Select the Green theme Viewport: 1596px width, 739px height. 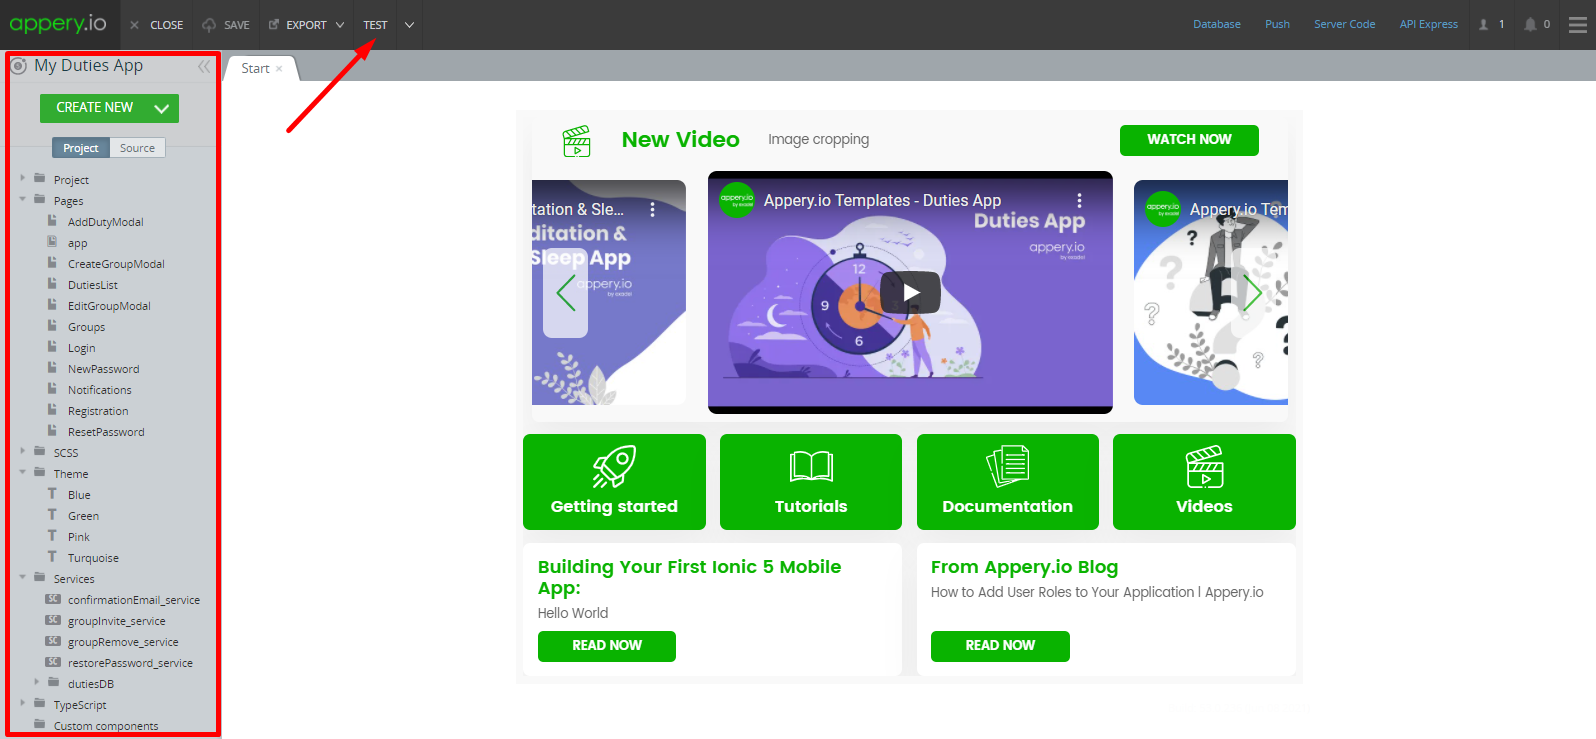click(x=83, y=516)
